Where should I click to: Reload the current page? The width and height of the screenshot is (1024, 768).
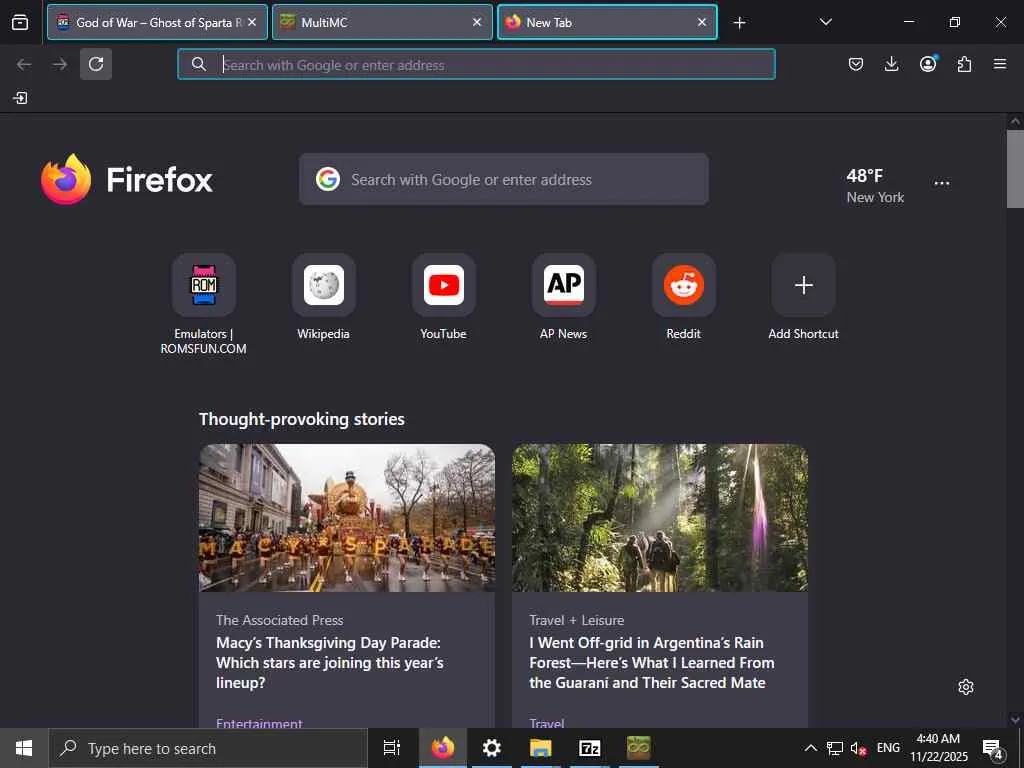tap(96, 64)
